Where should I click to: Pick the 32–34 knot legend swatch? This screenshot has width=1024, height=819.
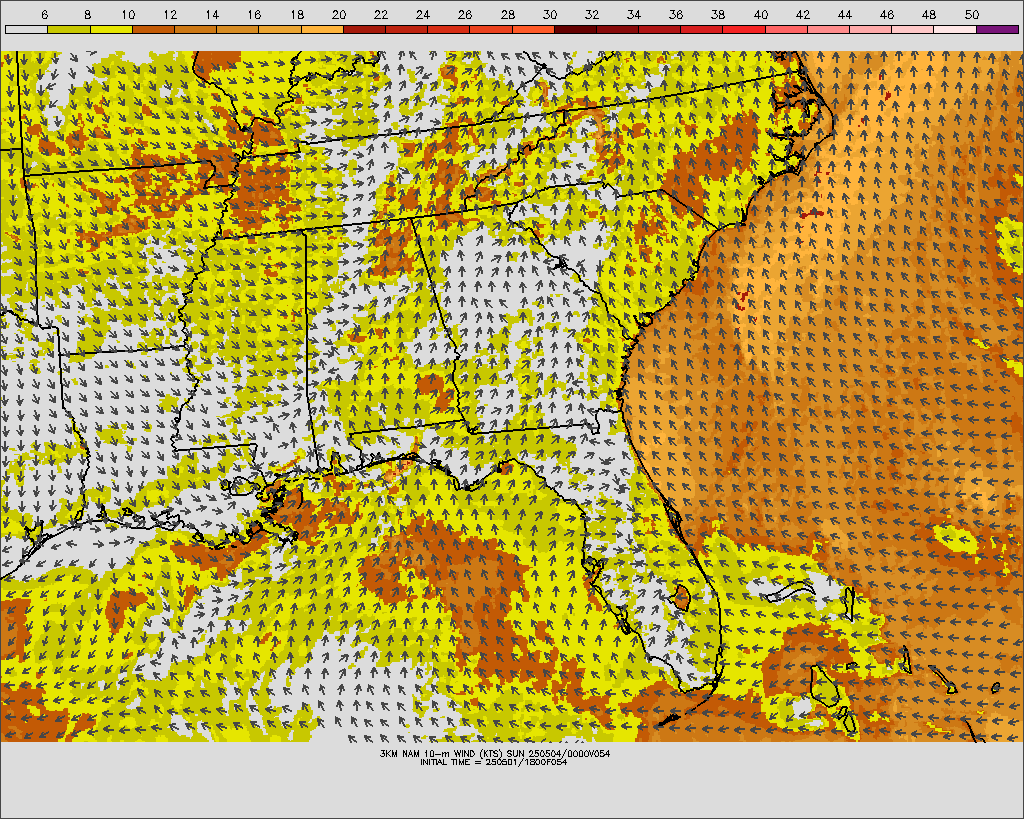pos(617,29)
